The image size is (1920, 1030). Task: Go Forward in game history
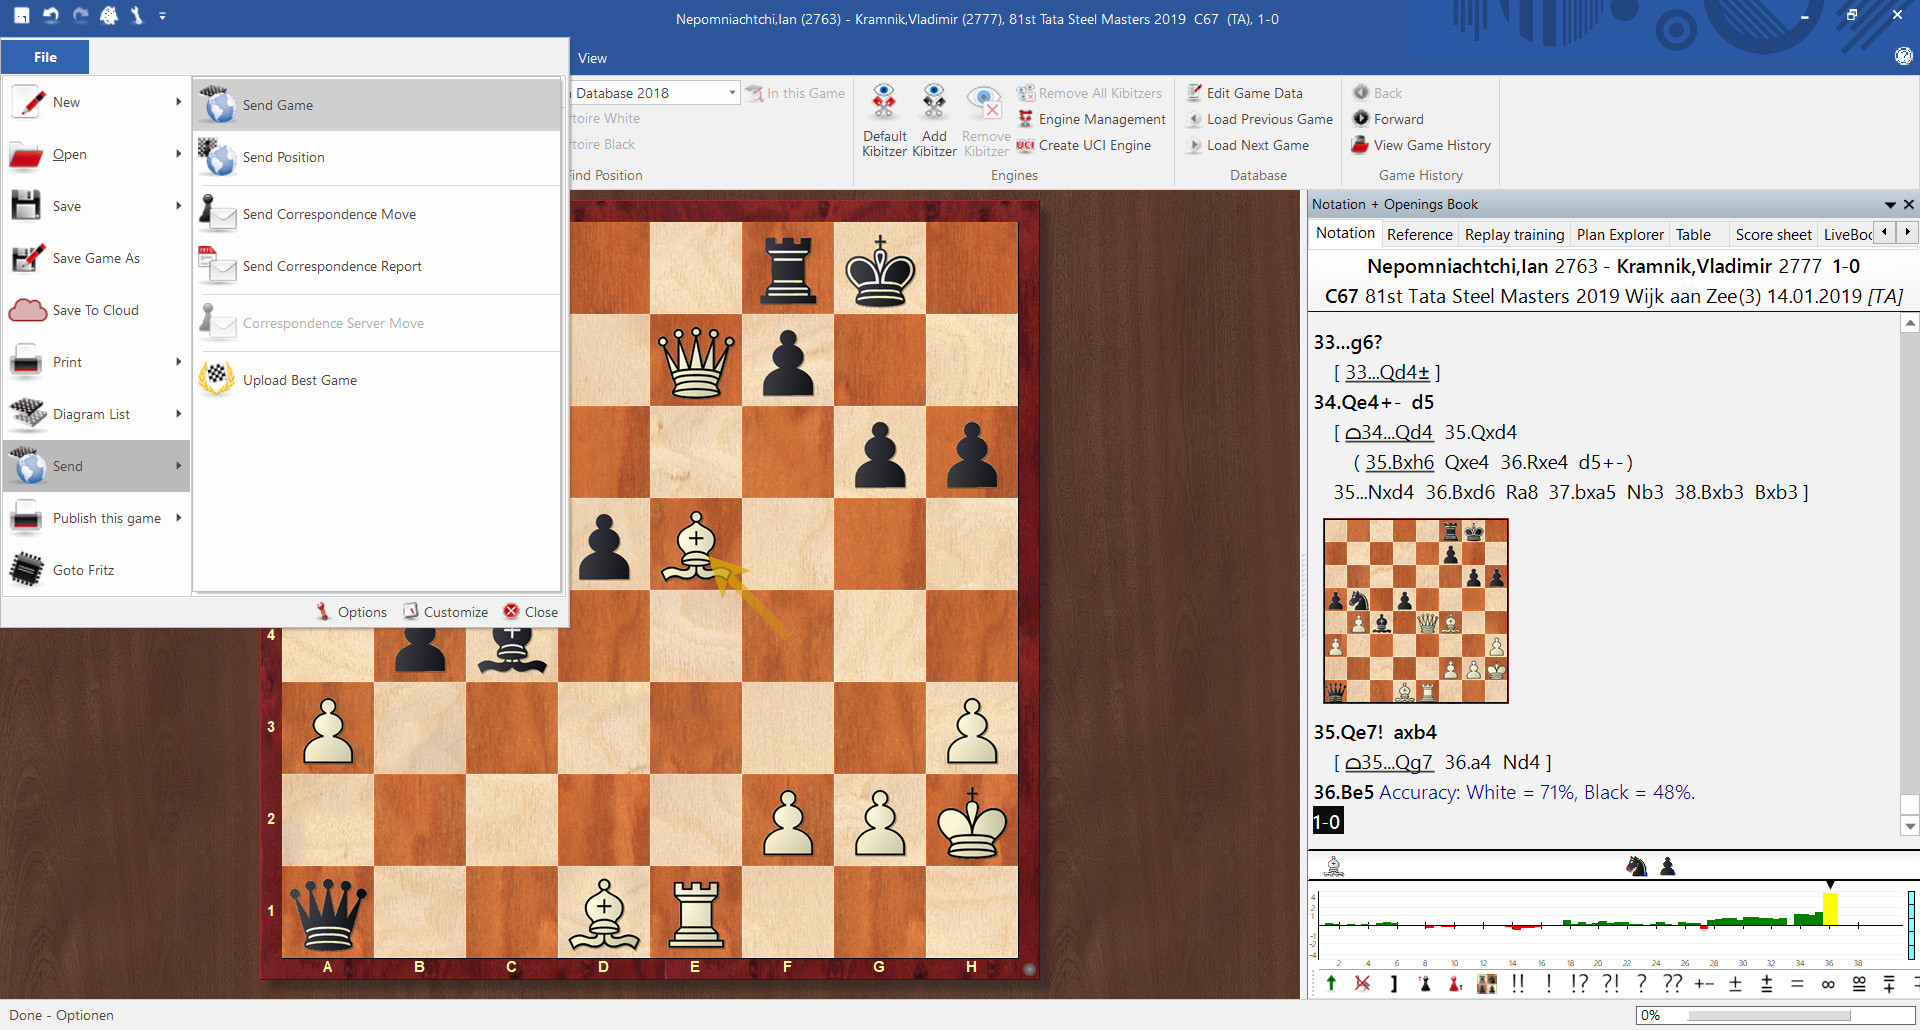(x=1388, y=119)
